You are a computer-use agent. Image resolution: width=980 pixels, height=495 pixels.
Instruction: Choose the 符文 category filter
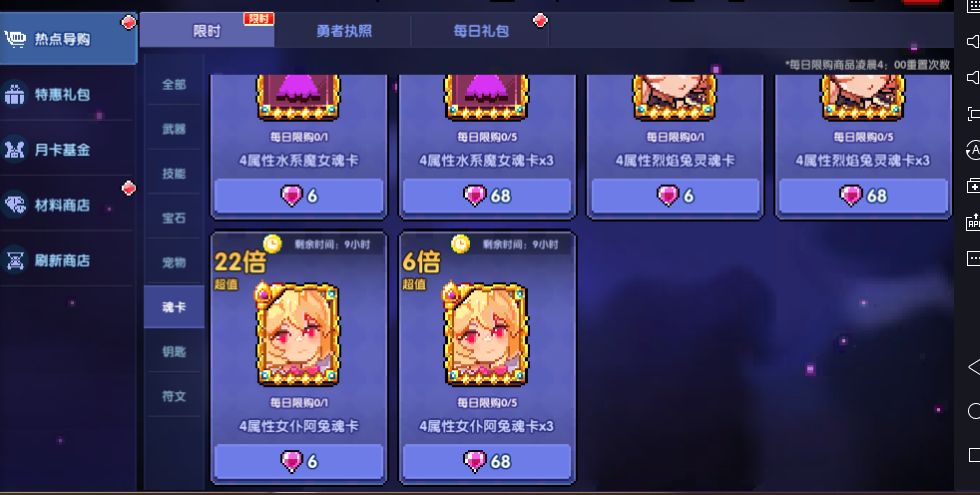pos(174,396)
